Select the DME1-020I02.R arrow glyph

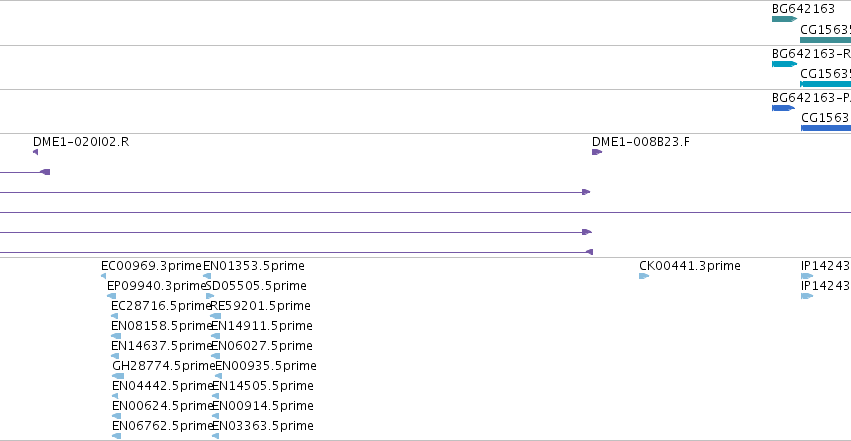coord(36,152)
